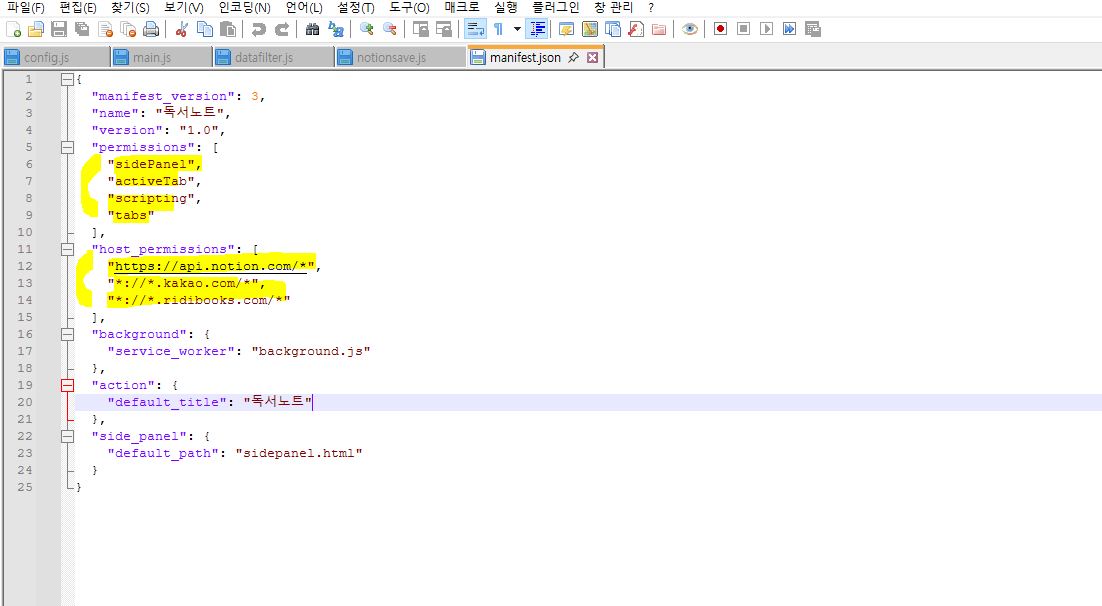Toggle the indent guide button
Screen dimensions: 1102x606
pyautogui.click(x=538, y=30)
